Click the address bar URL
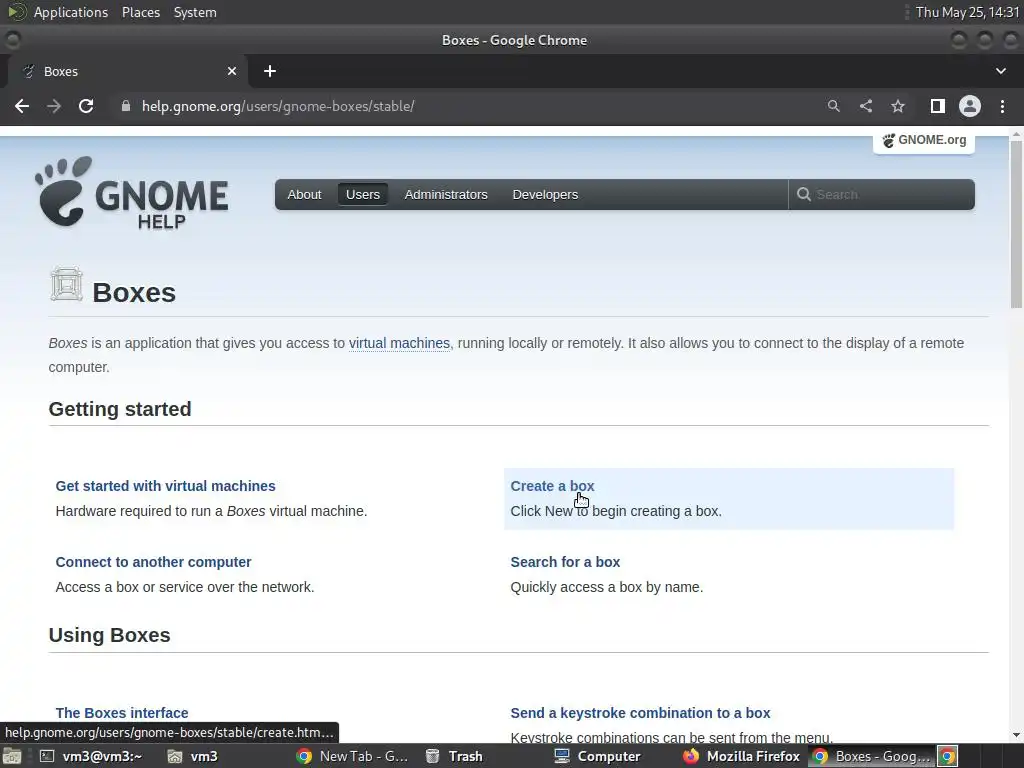Screen dimensions: 1024x768 click(x=278, y=106)
